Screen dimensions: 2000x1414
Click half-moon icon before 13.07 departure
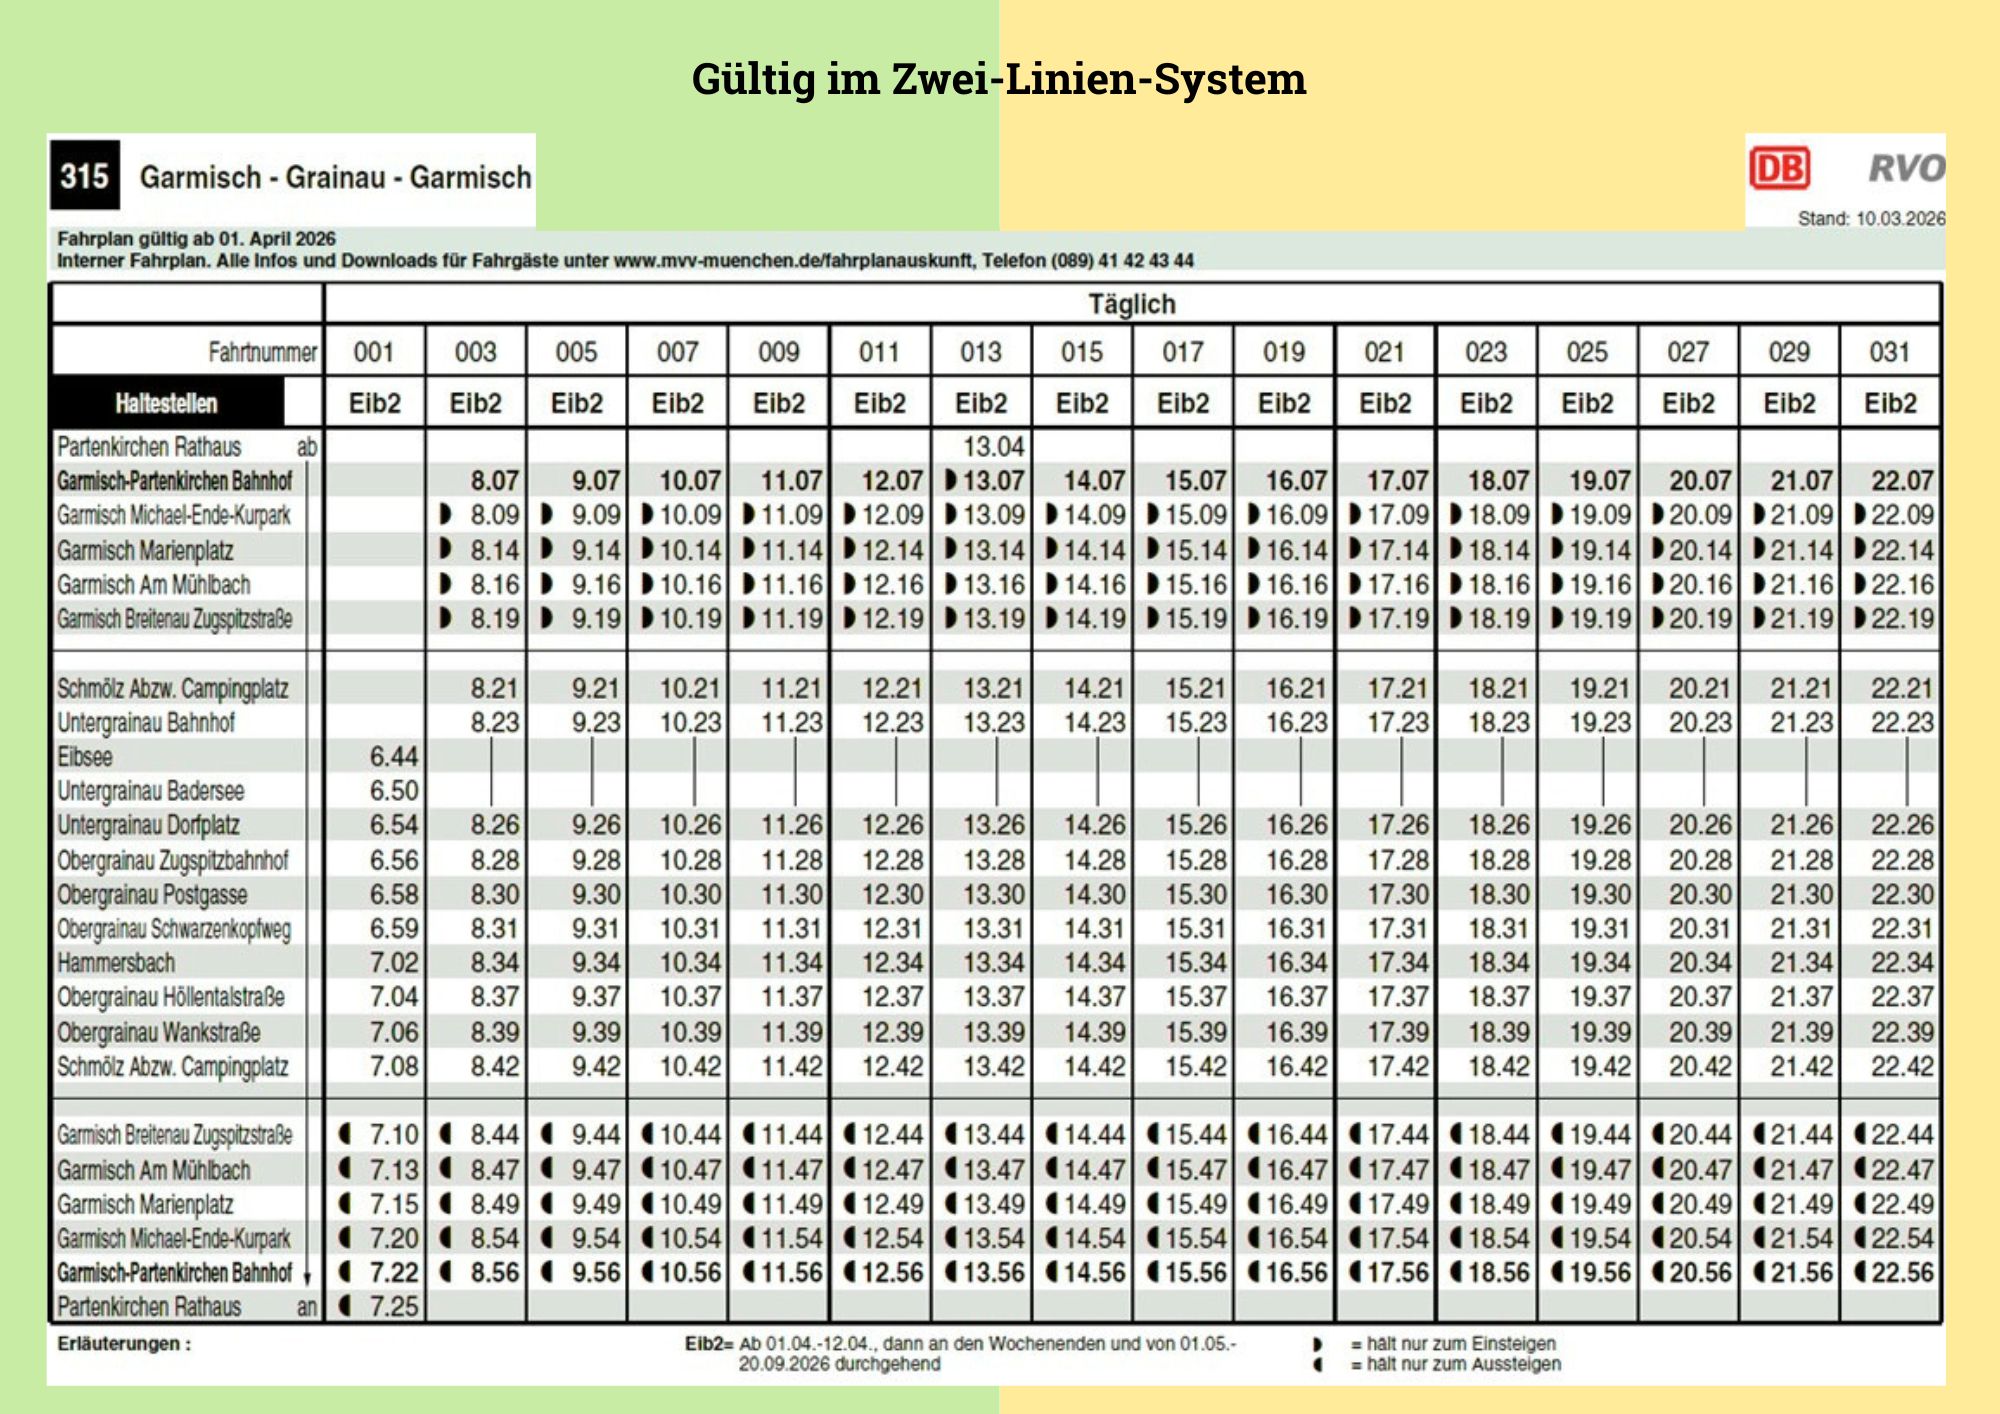point(951,481)
